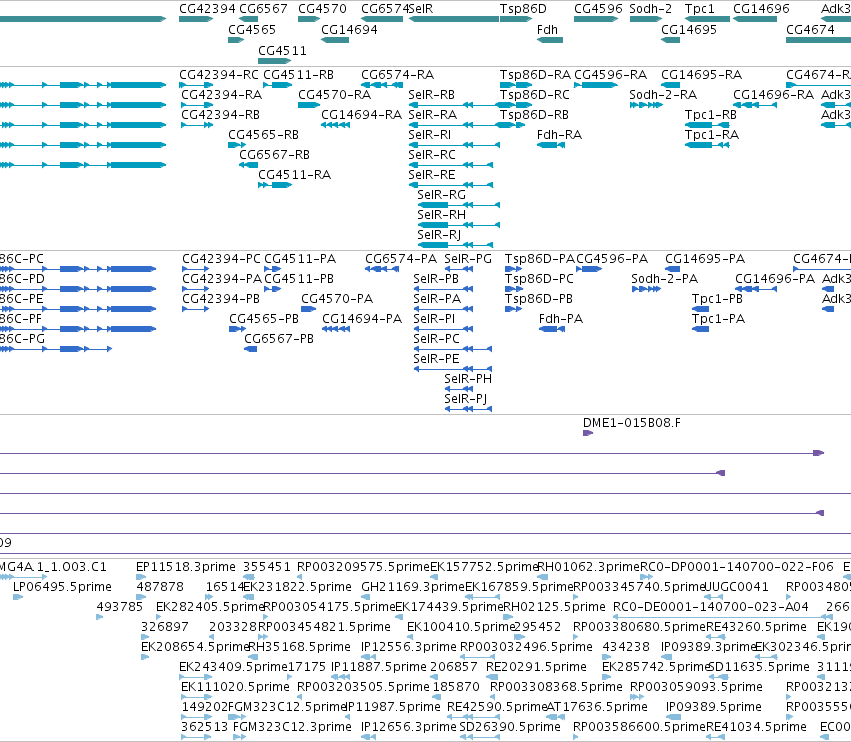The height and width of the screenshot is (742, 851).
Task: Click the CG6567-RB transcript label
Action: (x=274, y=155)
